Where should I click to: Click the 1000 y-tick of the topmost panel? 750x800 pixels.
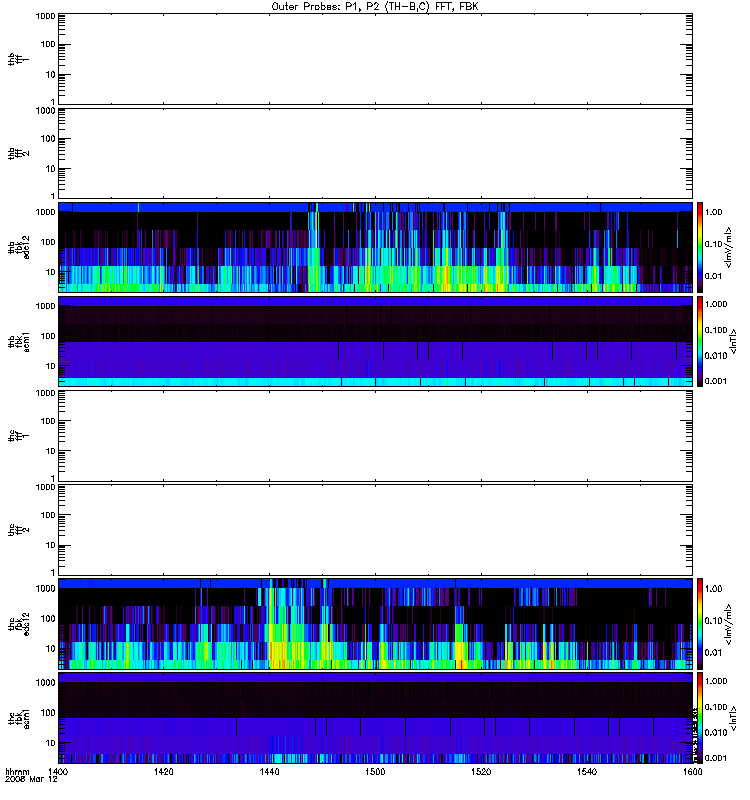[x=46, y=16]
